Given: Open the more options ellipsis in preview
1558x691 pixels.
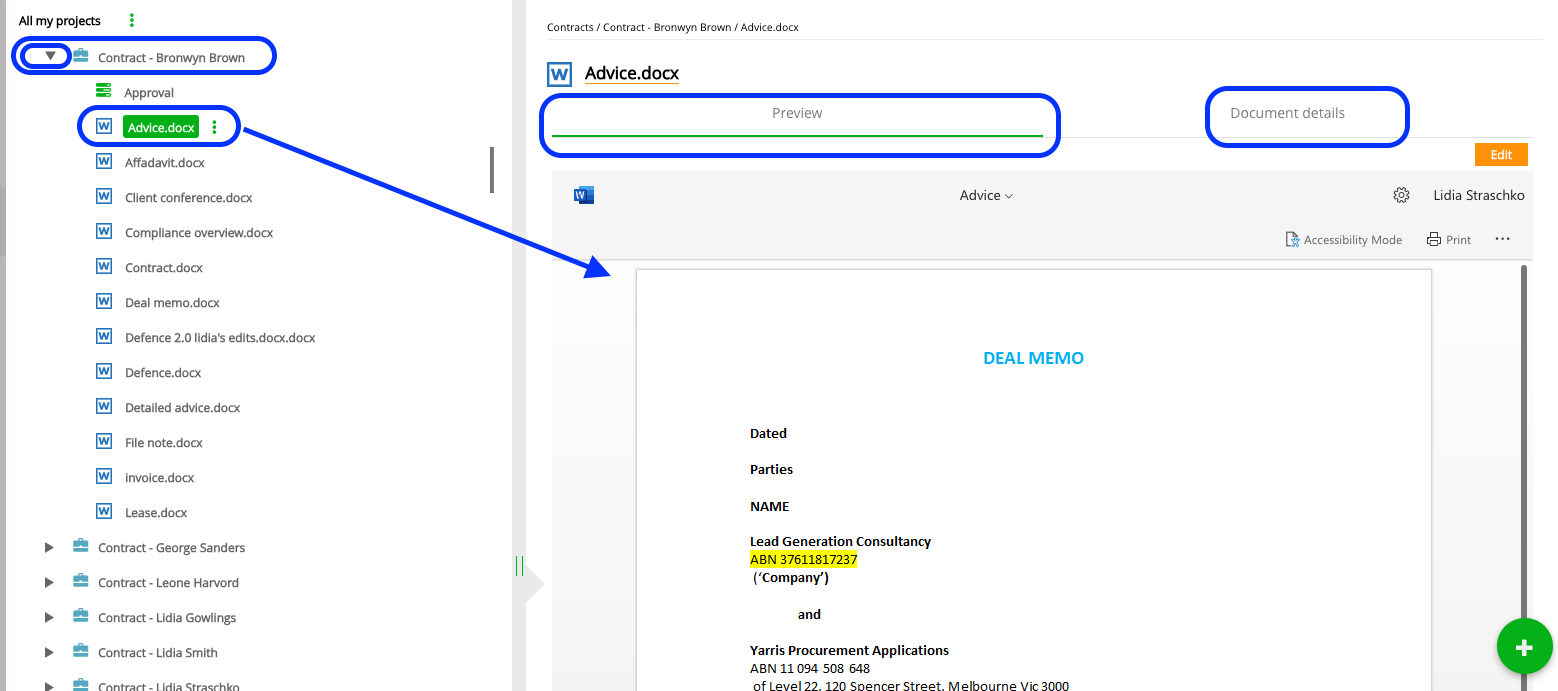Looking at the screenshot, I should pyautogui.click(x=1502, y=239).
